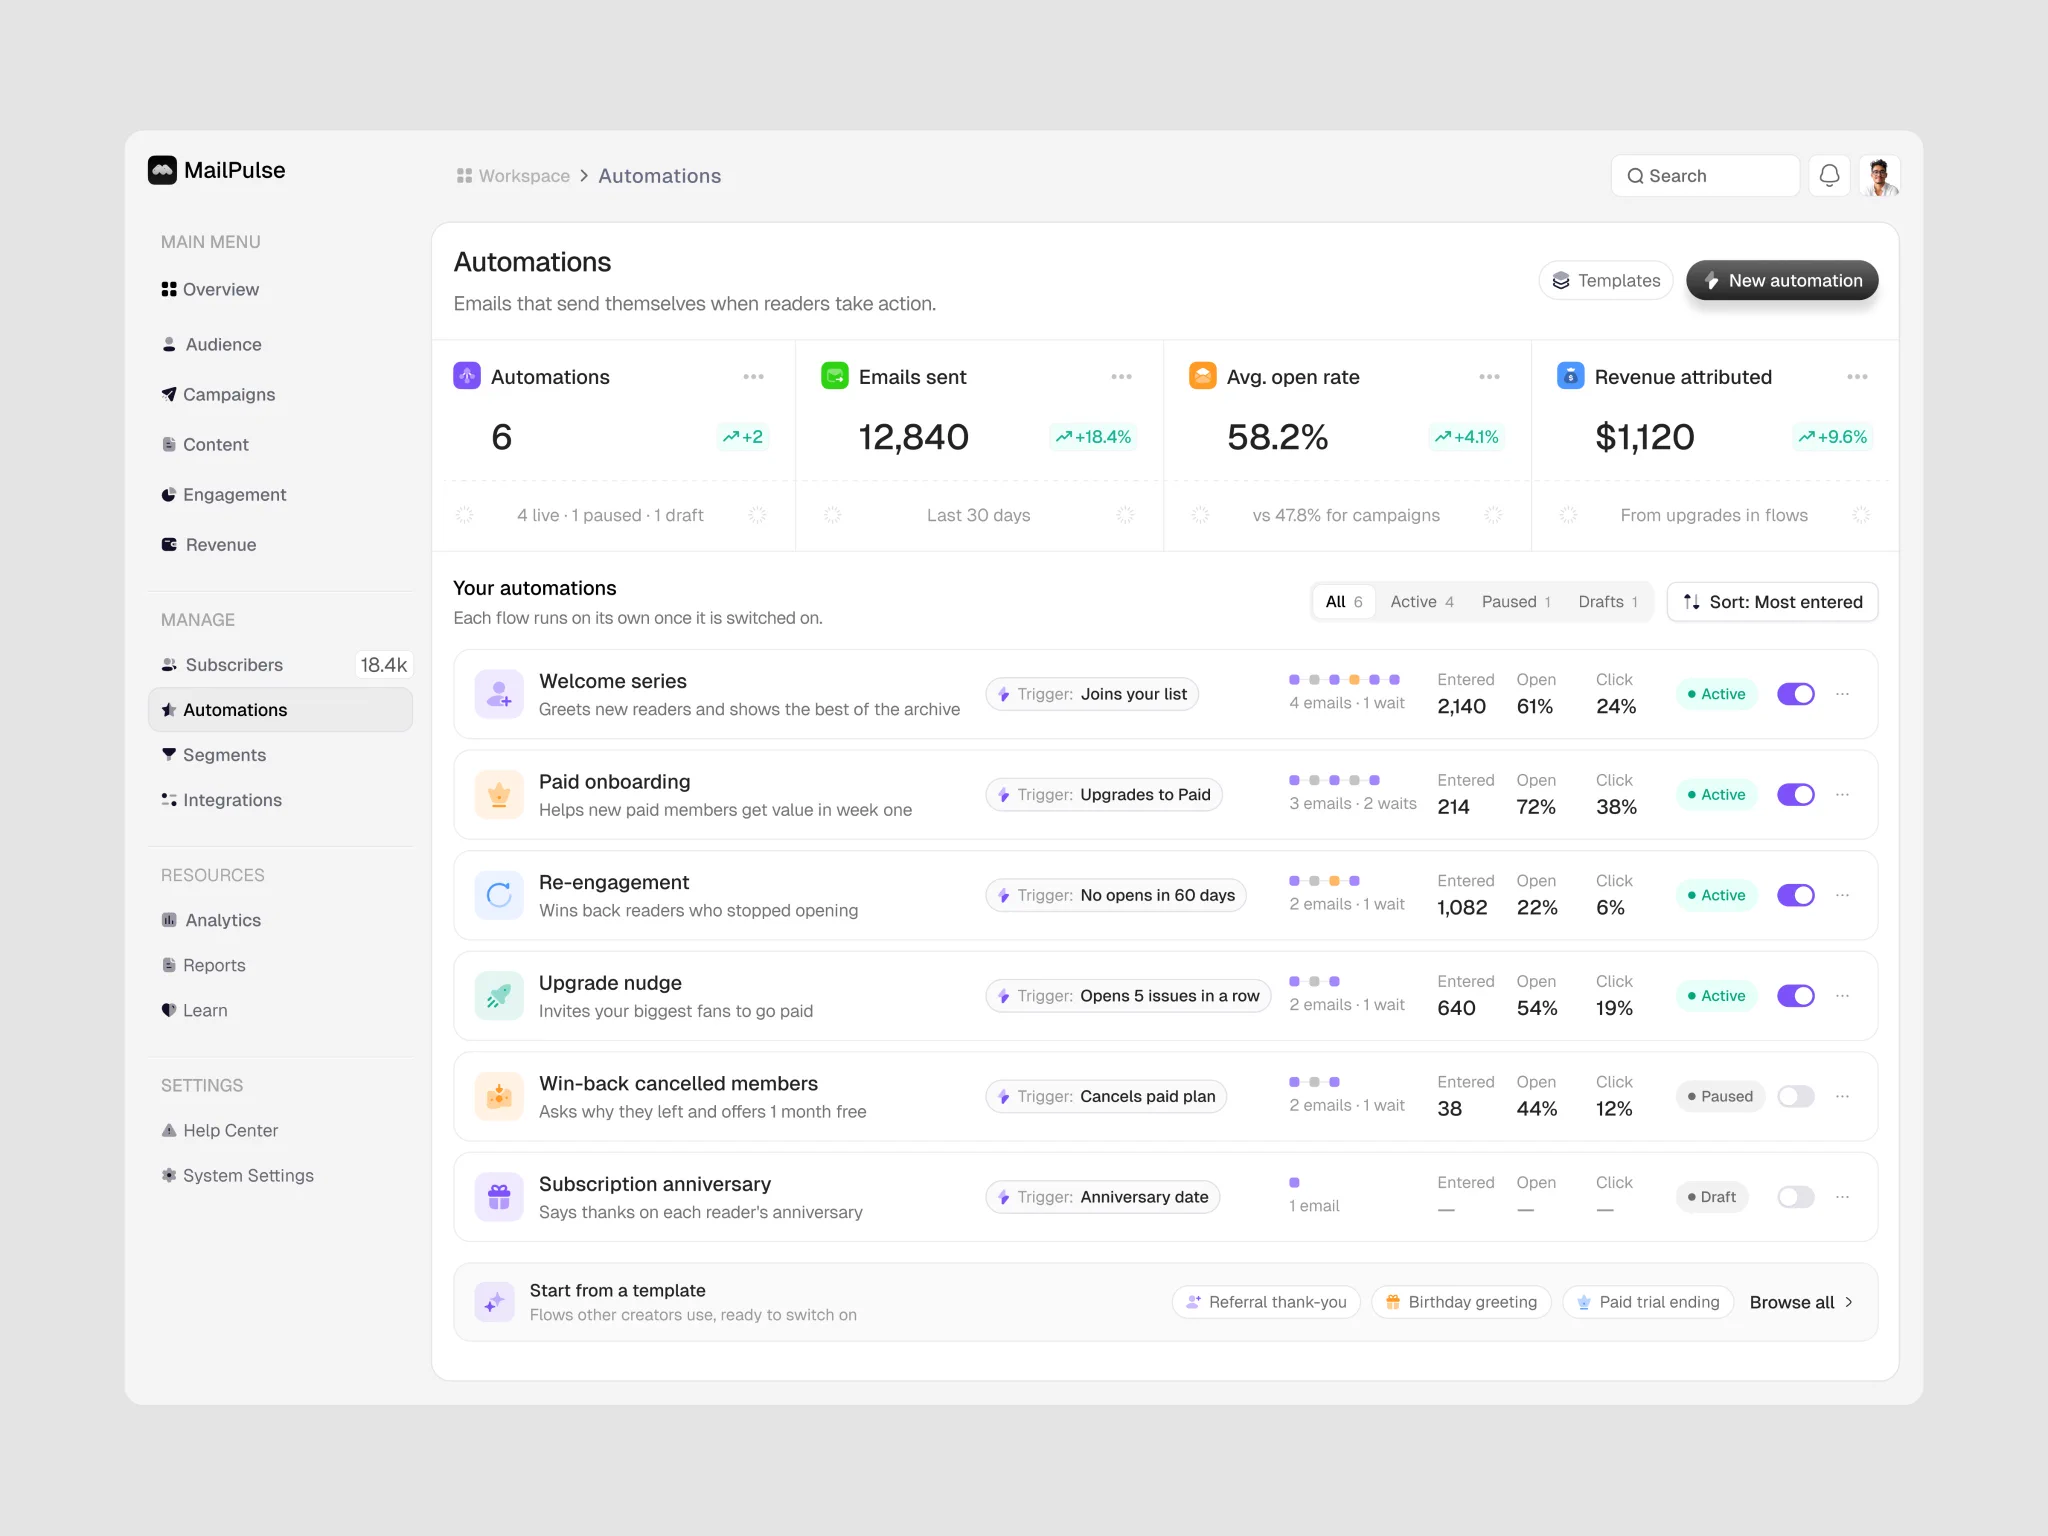Click the Subscription anniversary gift icon
Screen dimensions: 2048x1536
499,1197
